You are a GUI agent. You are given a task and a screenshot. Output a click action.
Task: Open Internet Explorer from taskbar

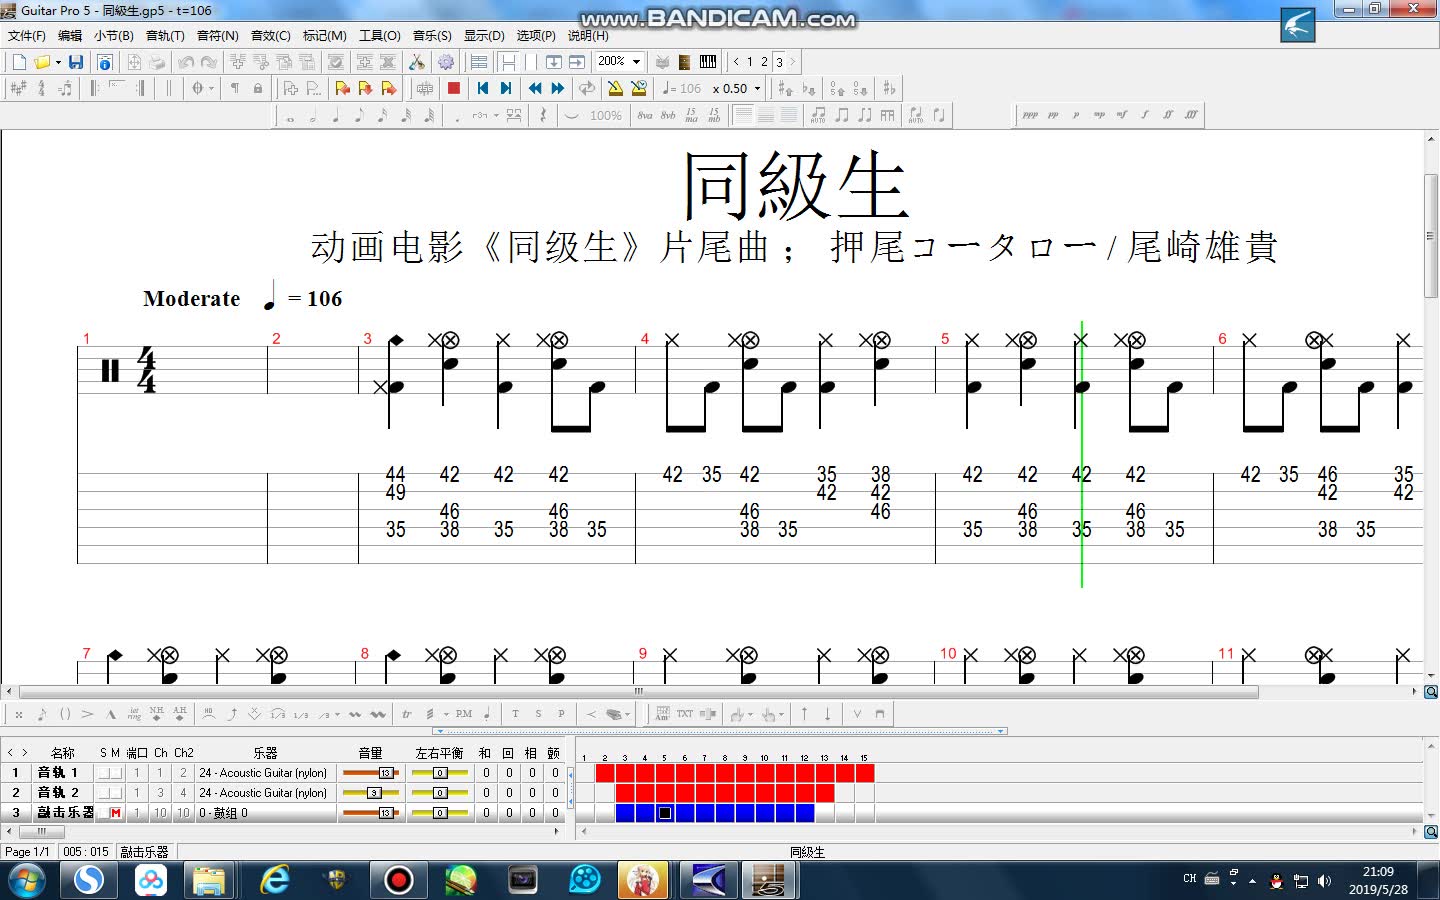[274, 880]
